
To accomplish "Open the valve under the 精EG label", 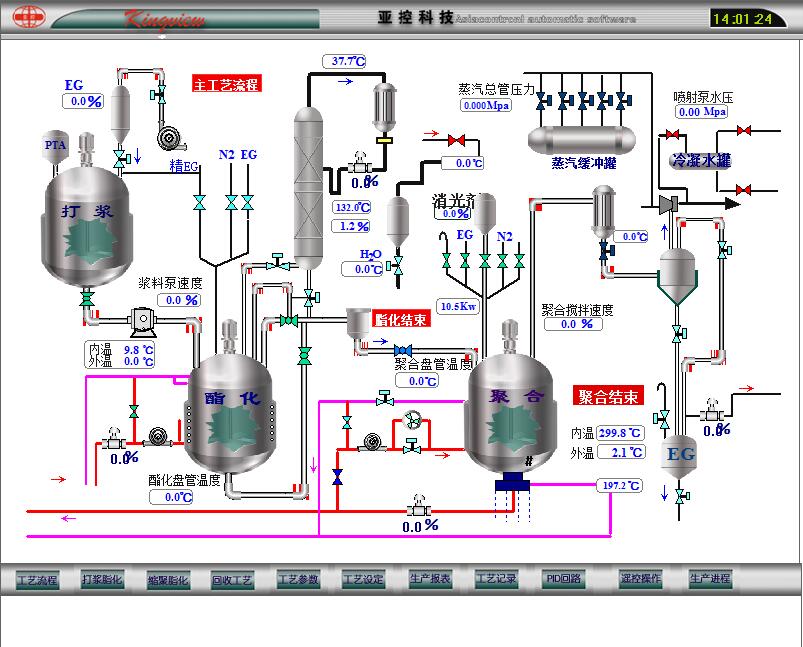I will (199, 202).
